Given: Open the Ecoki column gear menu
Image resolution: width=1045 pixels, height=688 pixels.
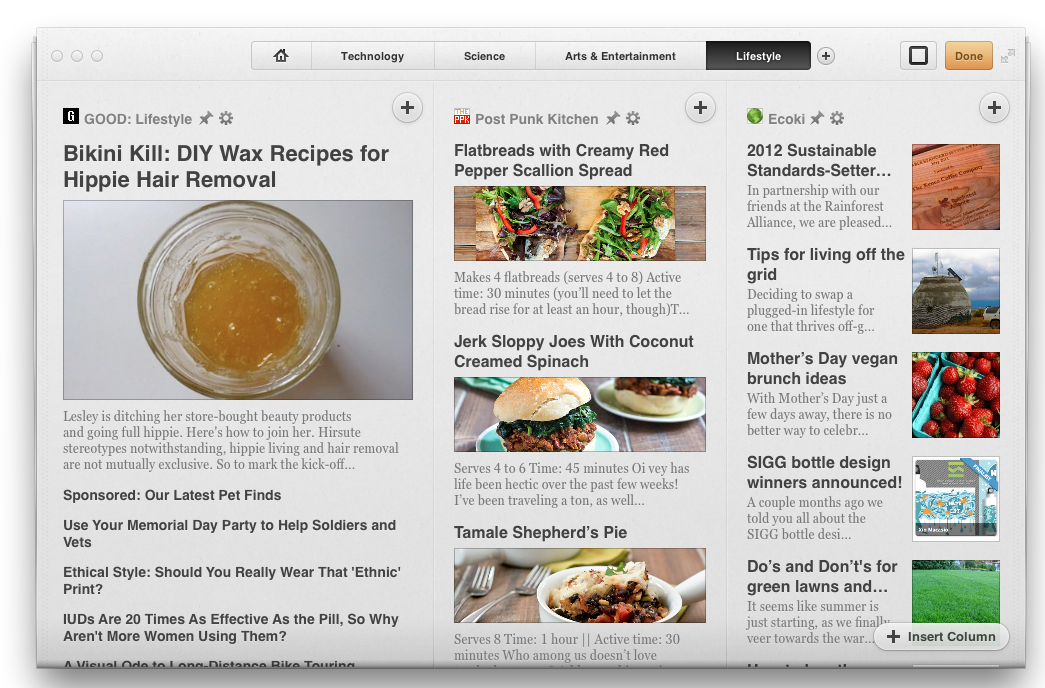Looking at the screenshot, I should click(837, 119).
